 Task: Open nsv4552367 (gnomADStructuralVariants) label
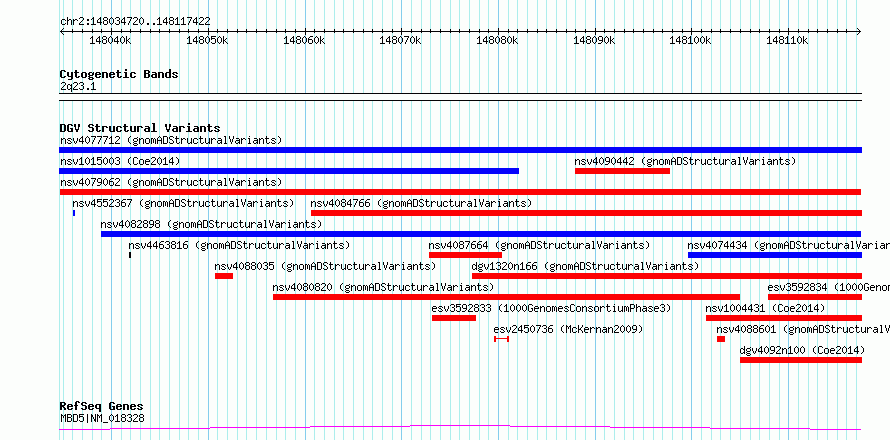click(183, 203)
